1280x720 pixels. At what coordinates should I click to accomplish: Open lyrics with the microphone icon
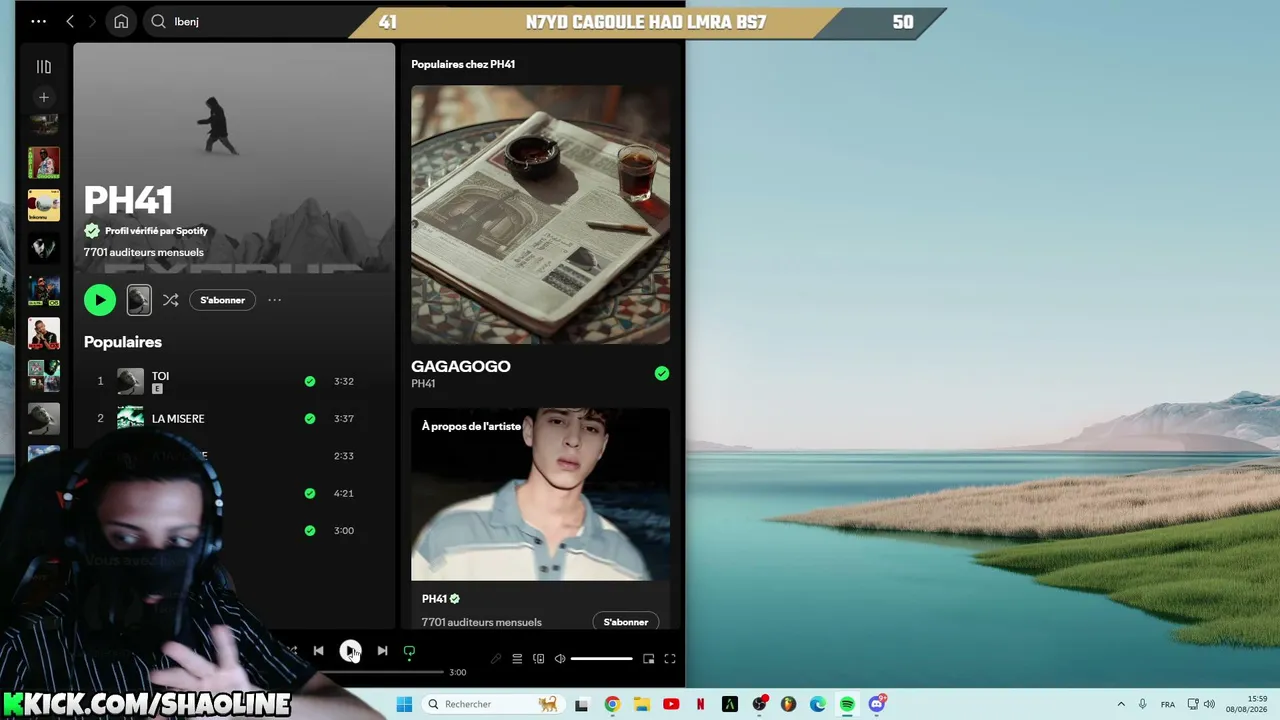point(495,659)
